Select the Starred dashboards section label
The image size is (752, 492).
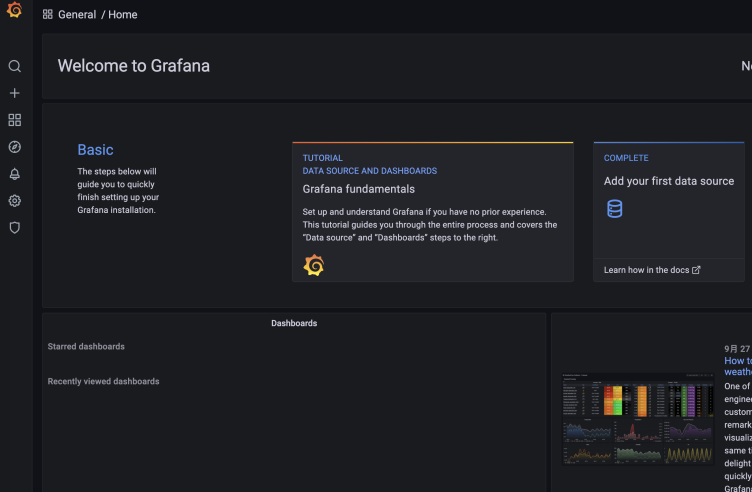point(86,346)
